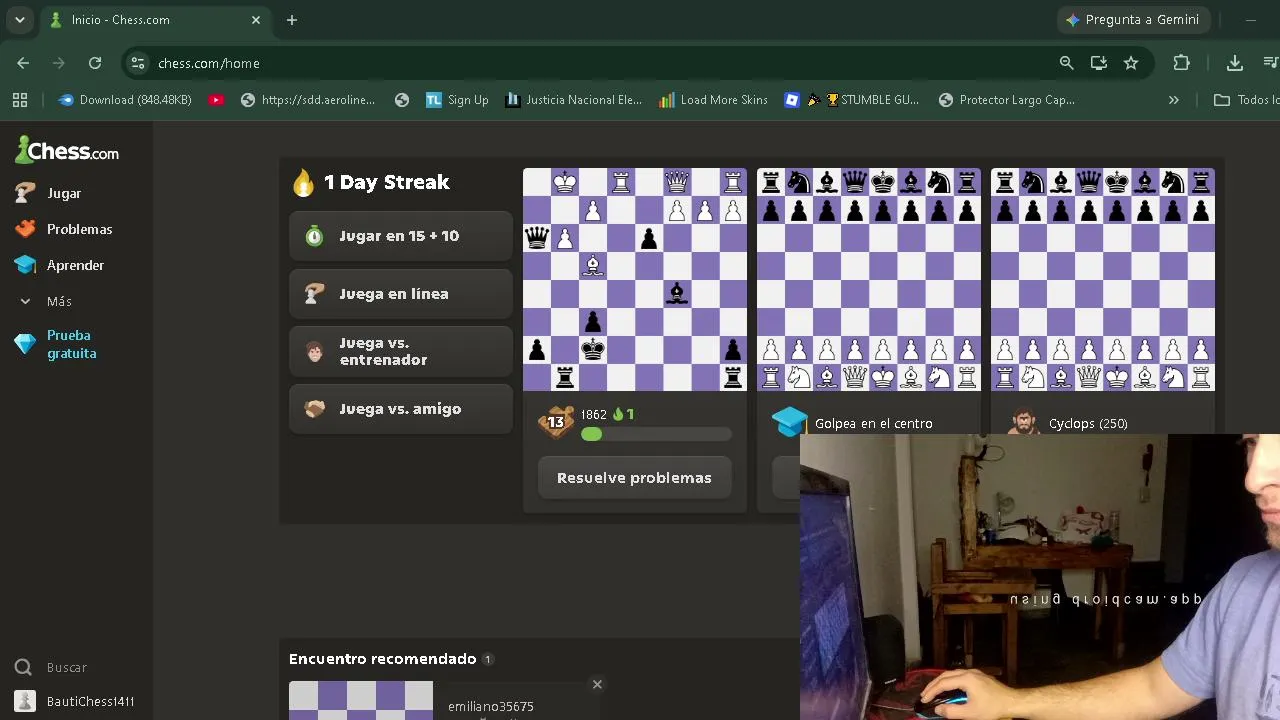1280x720 pixels.
Task: Open Jugar in the sidebar
Action: [x=64, y=193]
